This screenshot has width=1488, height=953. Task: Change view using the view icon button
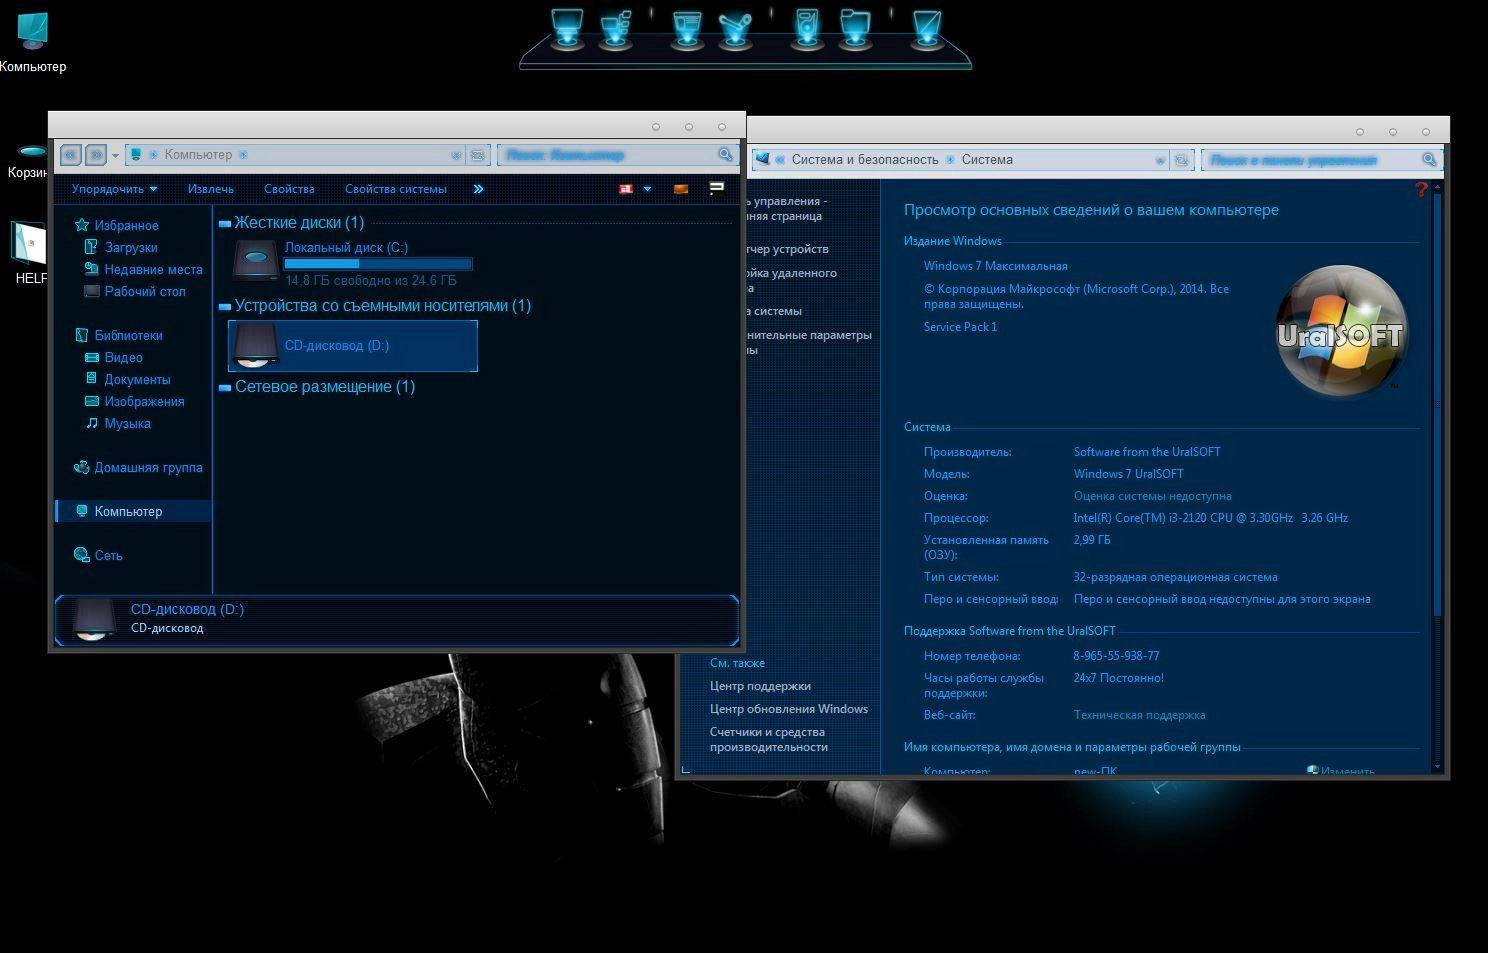click(x=626, y=189)
